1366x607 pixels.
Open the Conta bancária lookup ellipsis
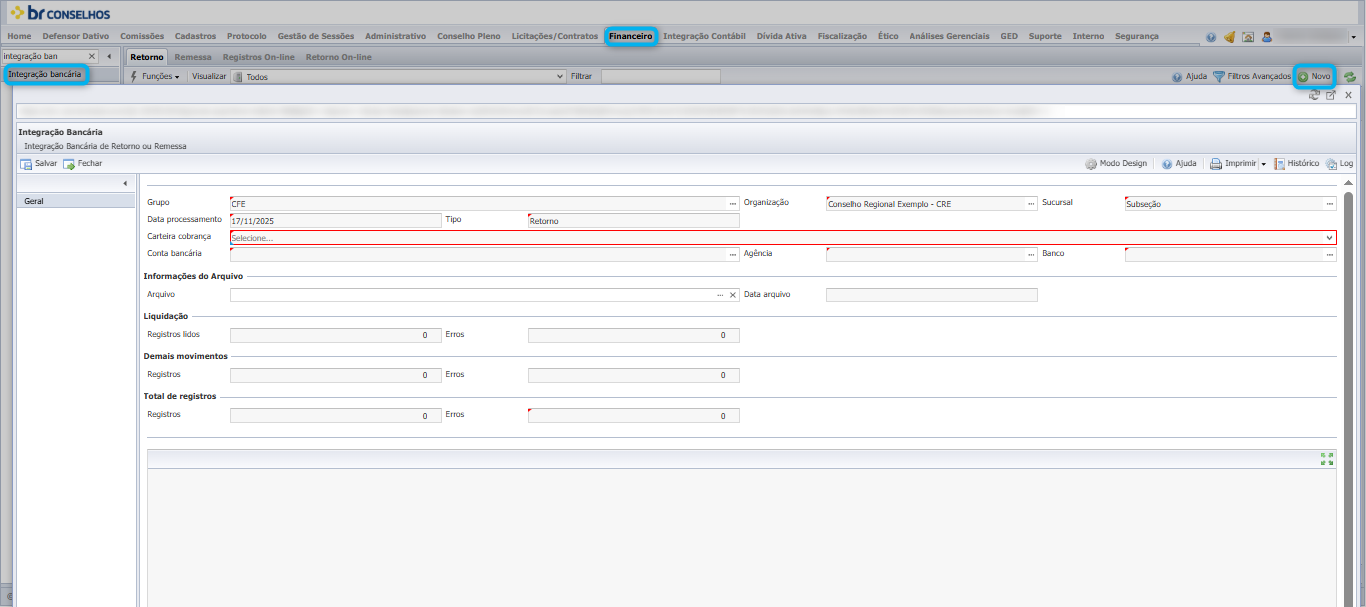[x=733, y=255]
